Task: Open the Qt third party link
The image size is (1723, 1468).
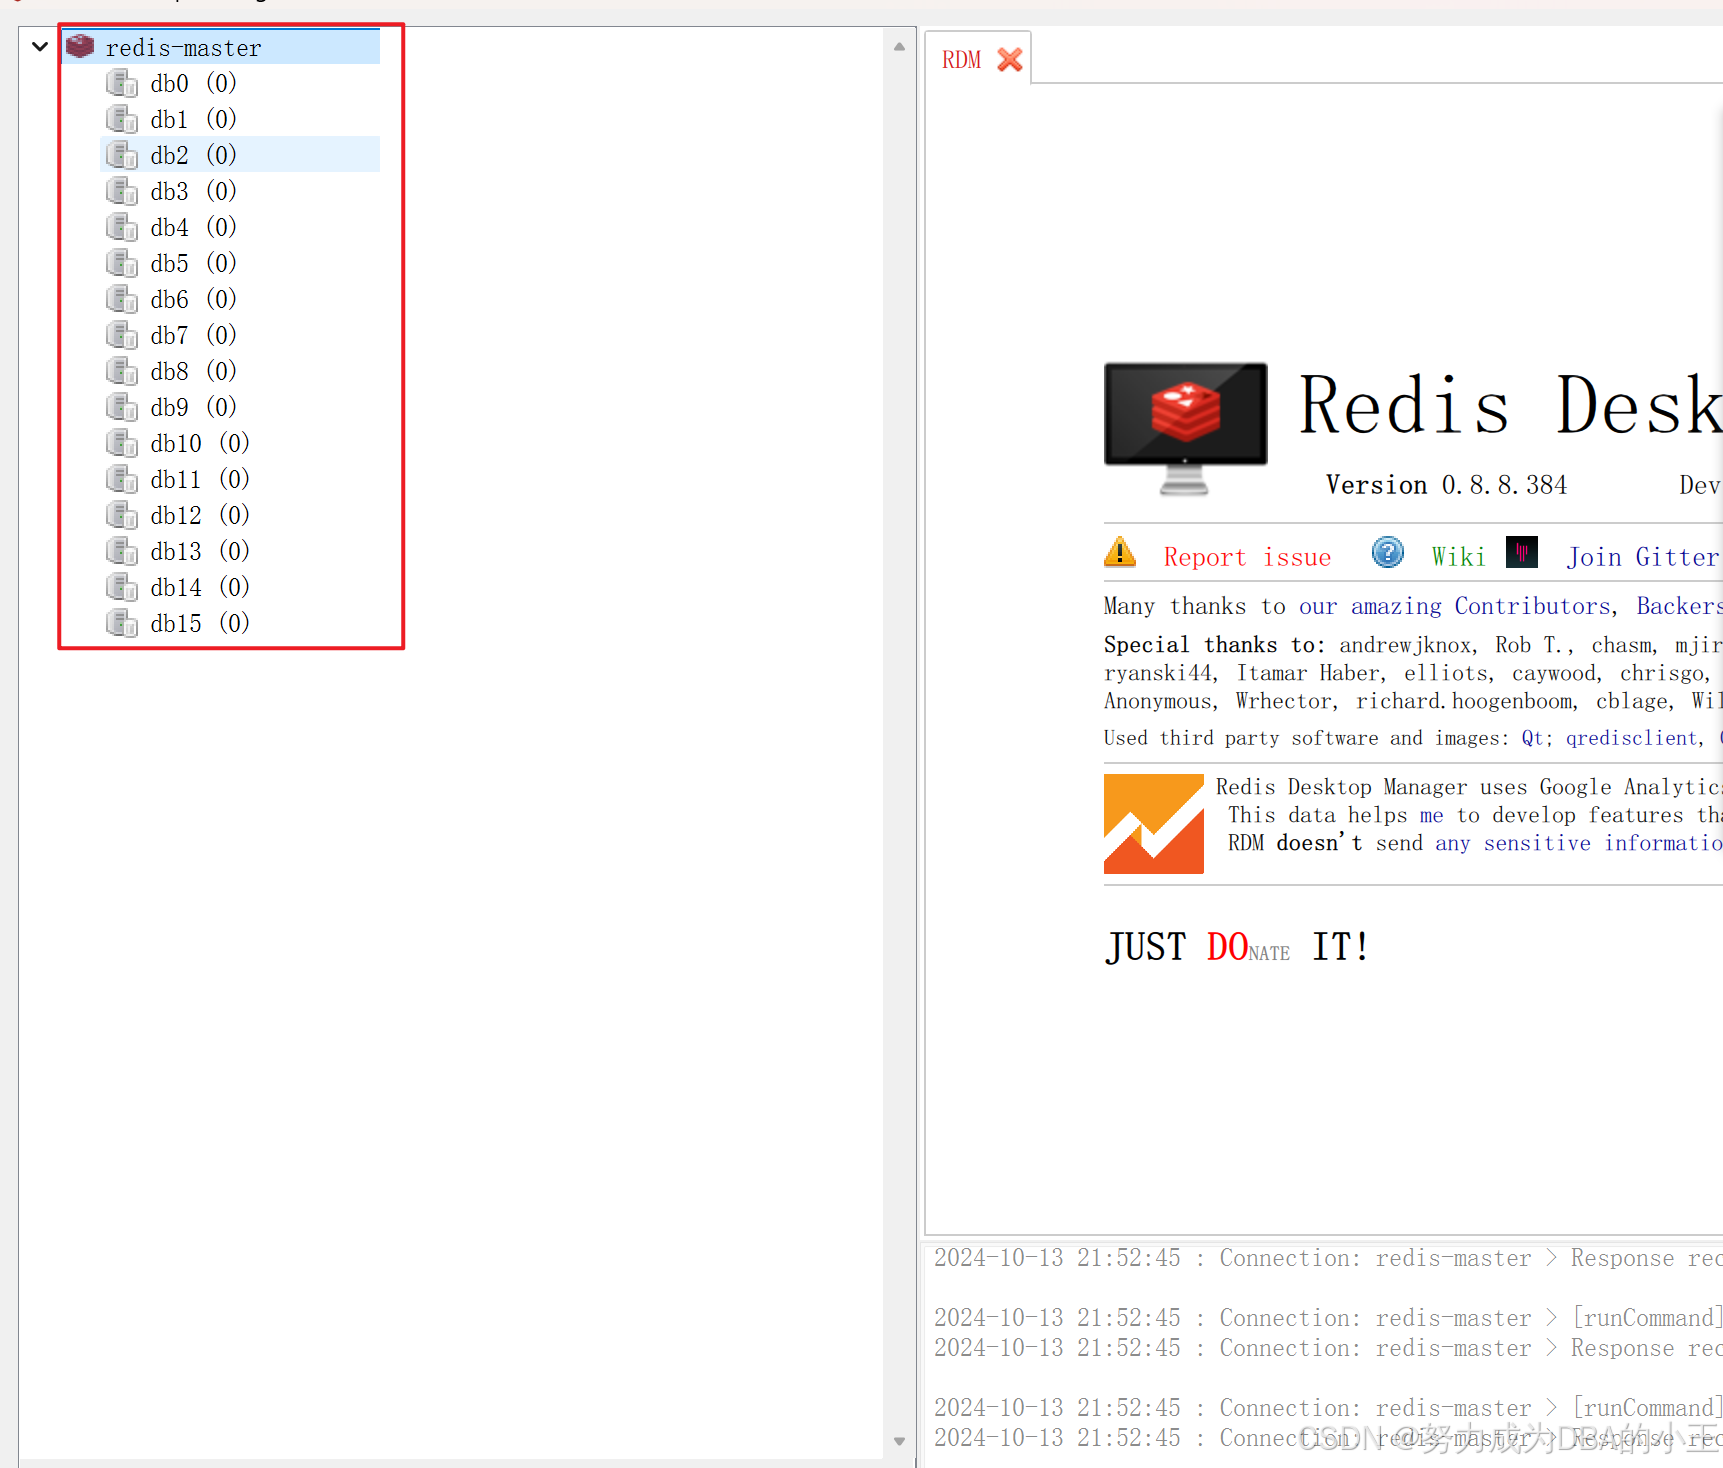Action: coord(1534,738)
